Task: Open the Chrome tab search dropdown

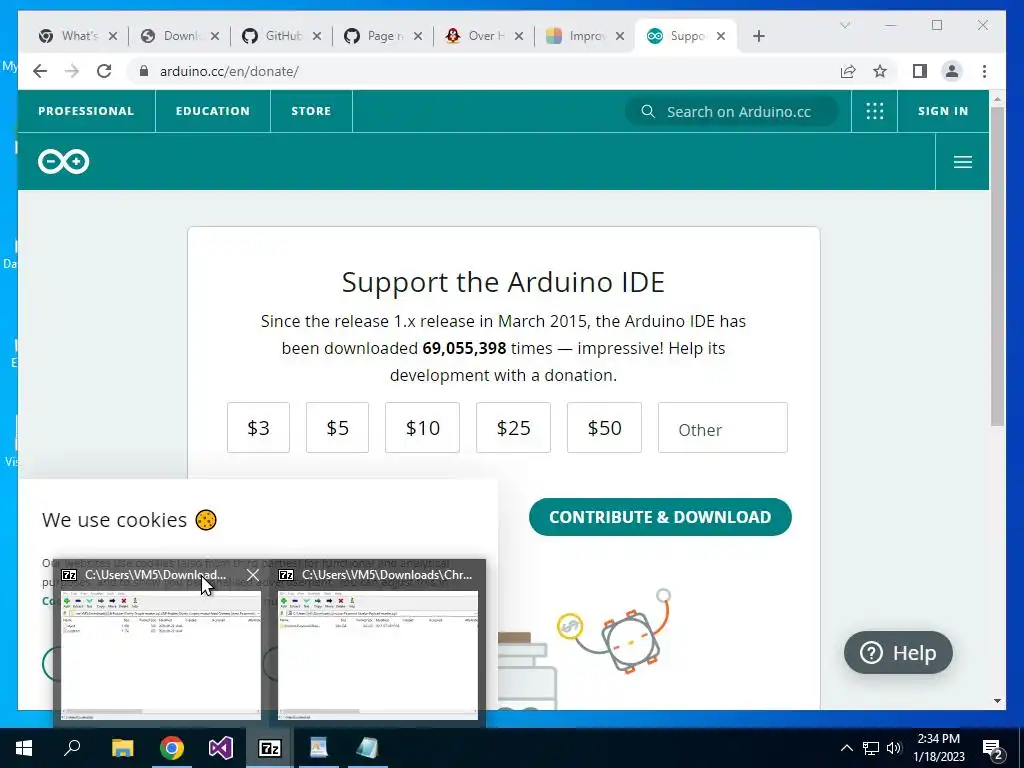Action: (x=844, y=25)
